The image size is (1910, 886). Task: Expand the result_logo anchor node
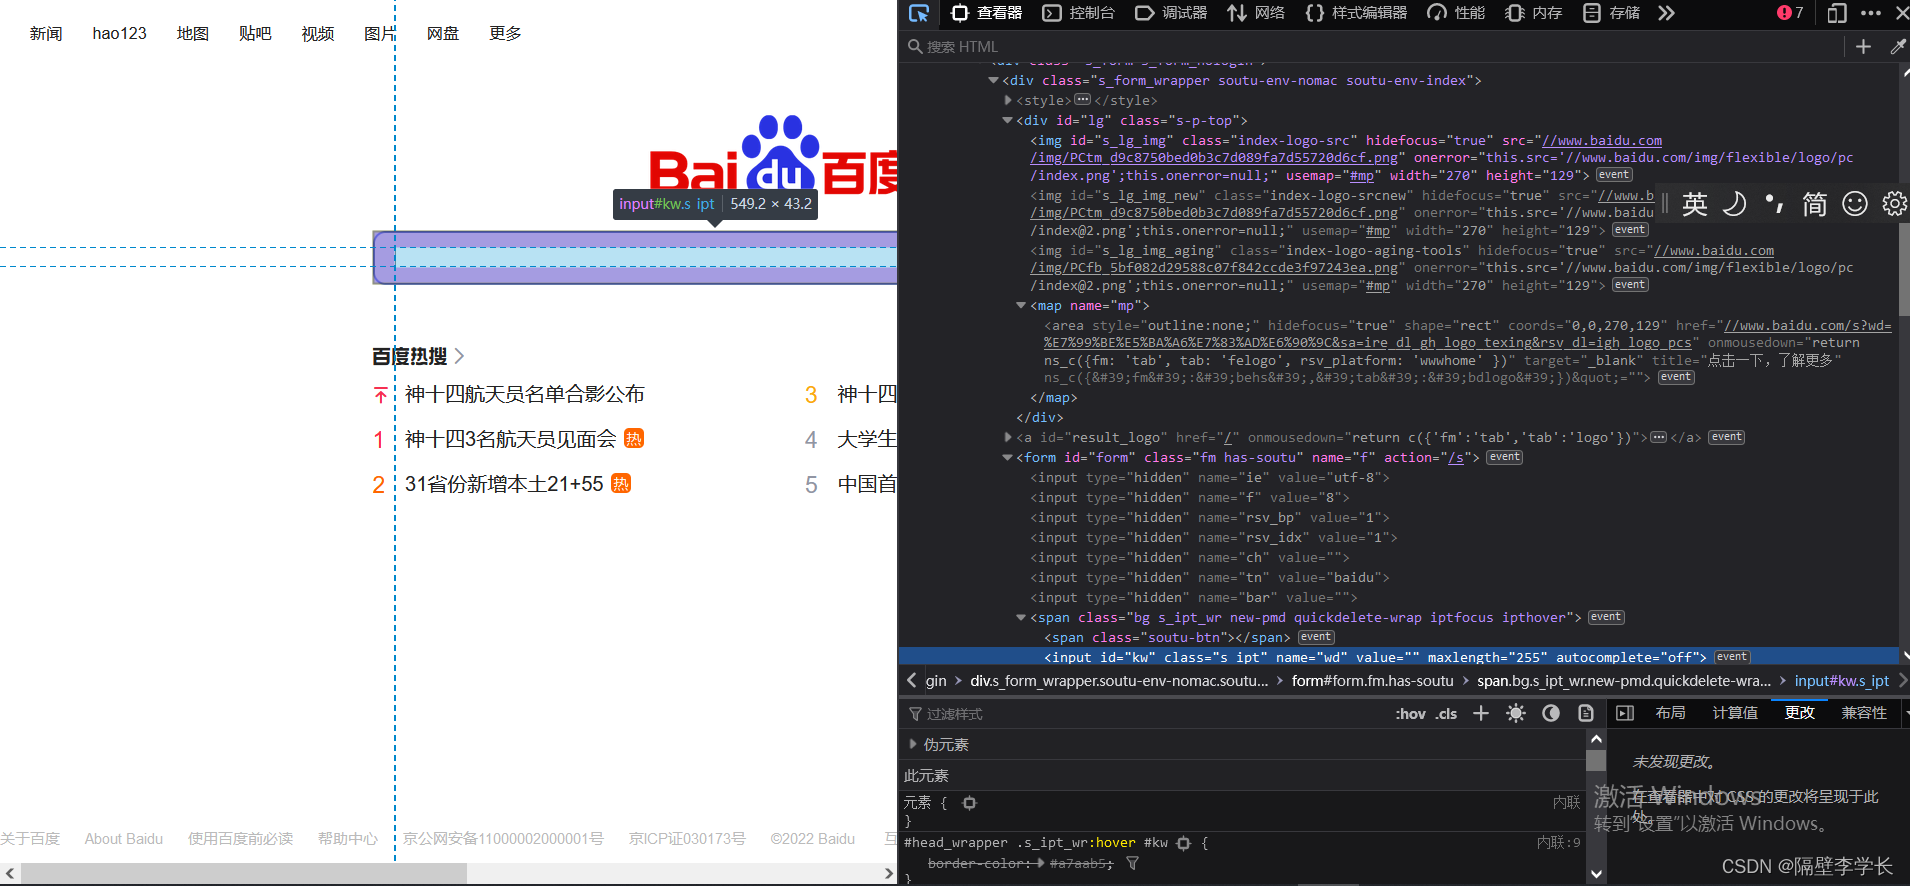click(x=1008, y=437)
